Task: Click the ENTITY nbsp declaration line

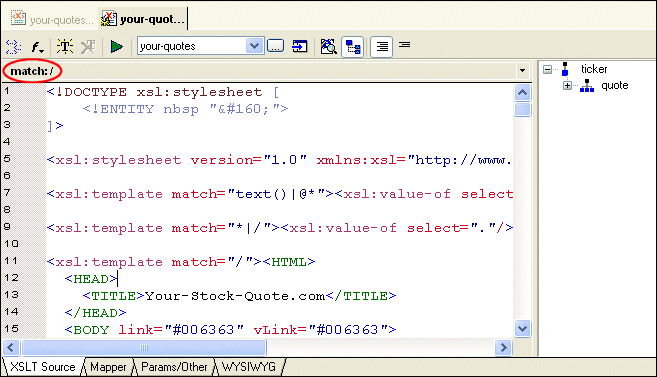Action: [x=185, y=109]
